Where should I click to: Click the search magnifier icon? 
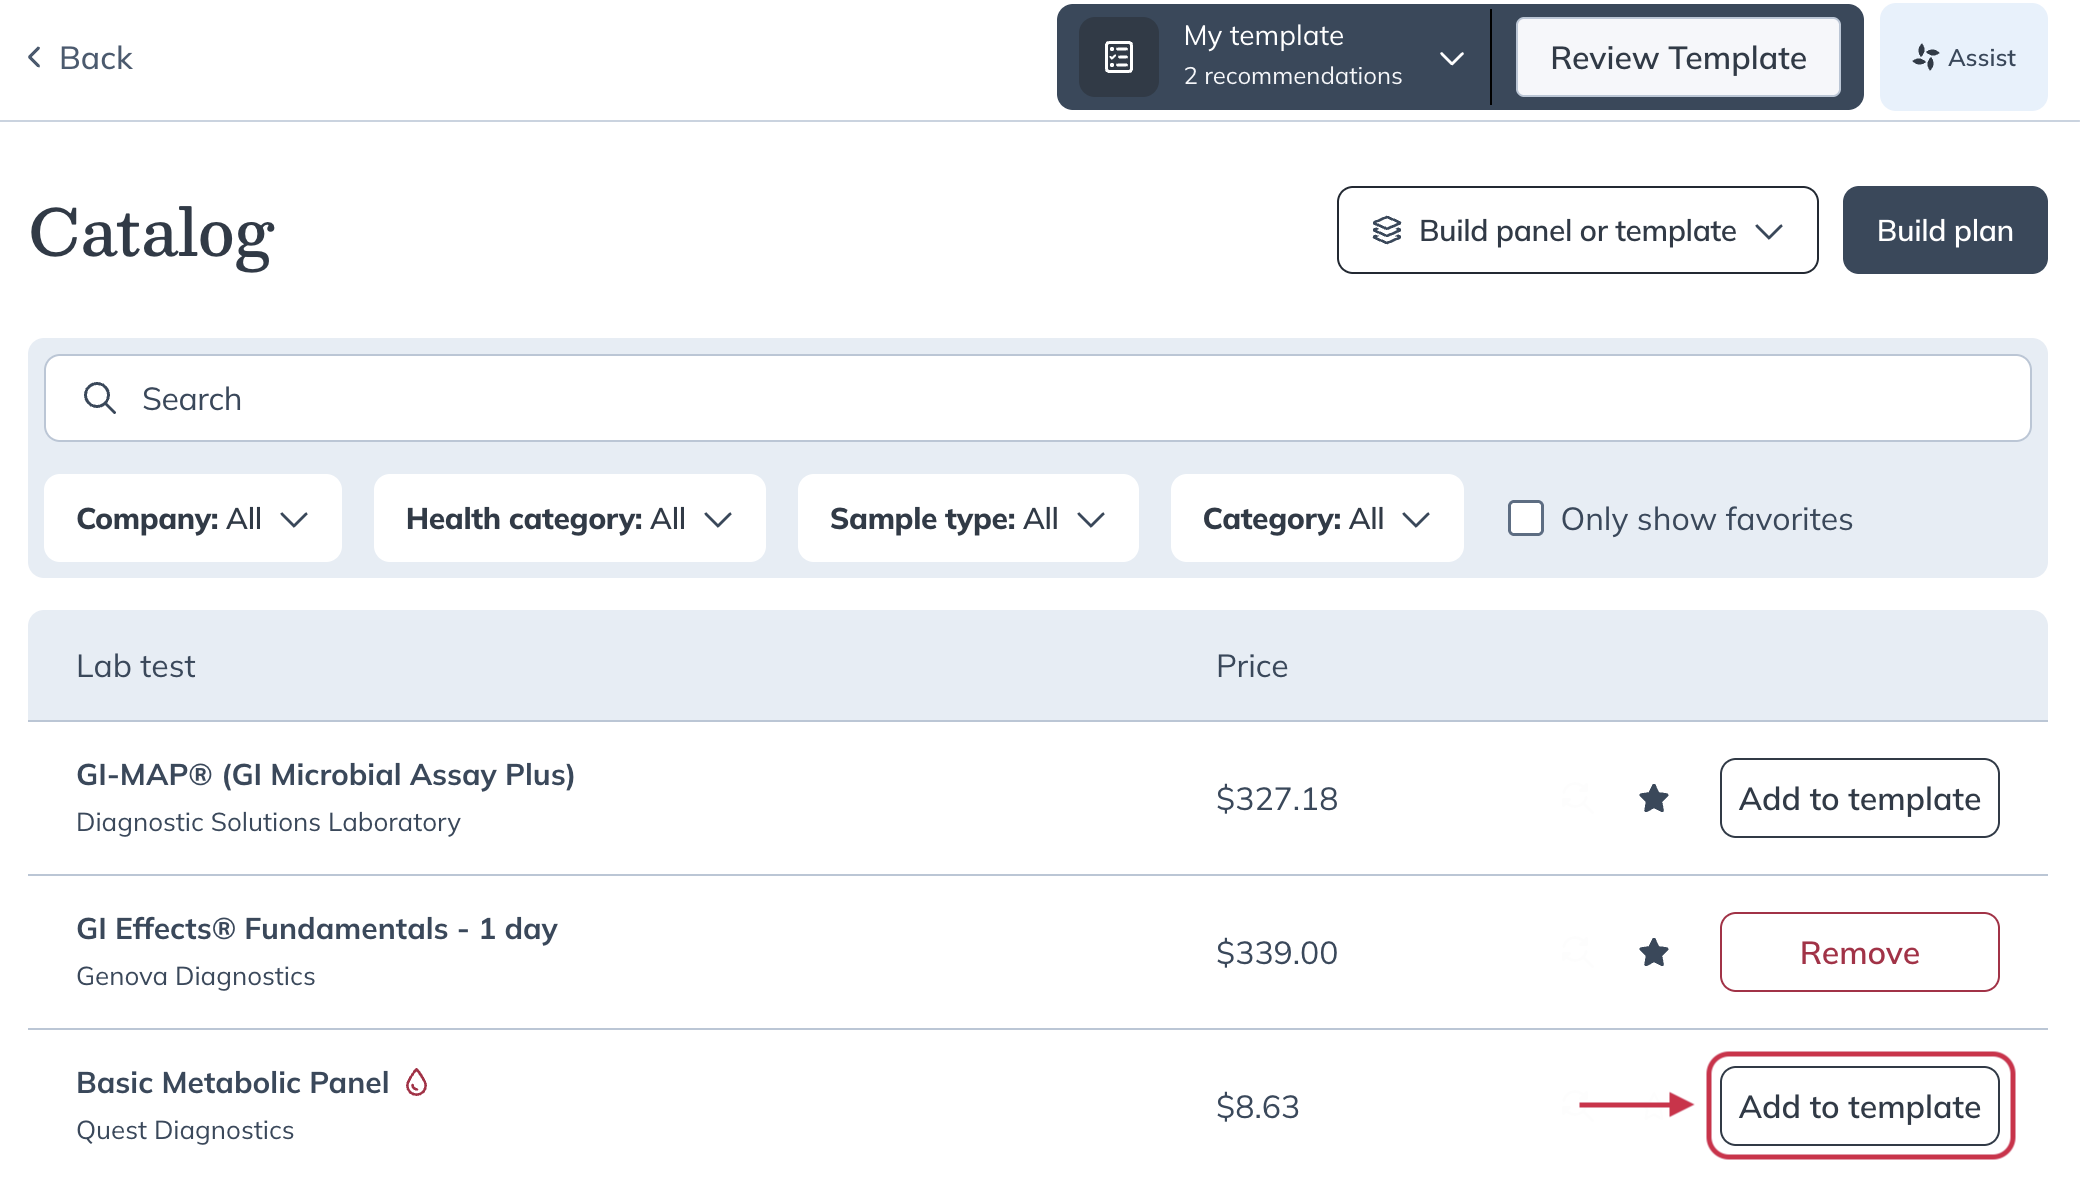100,398
